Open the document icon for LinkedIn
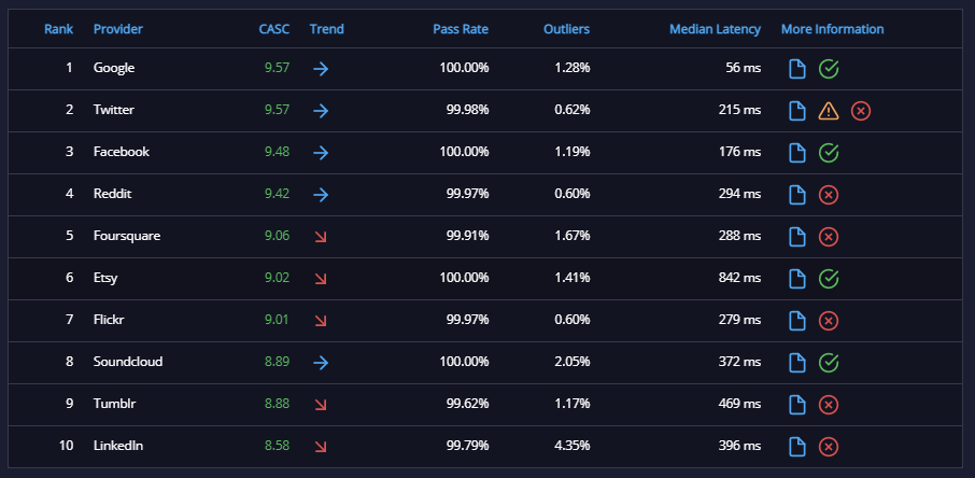This screenshot has height=479, width=977. (x=797, y=447)
